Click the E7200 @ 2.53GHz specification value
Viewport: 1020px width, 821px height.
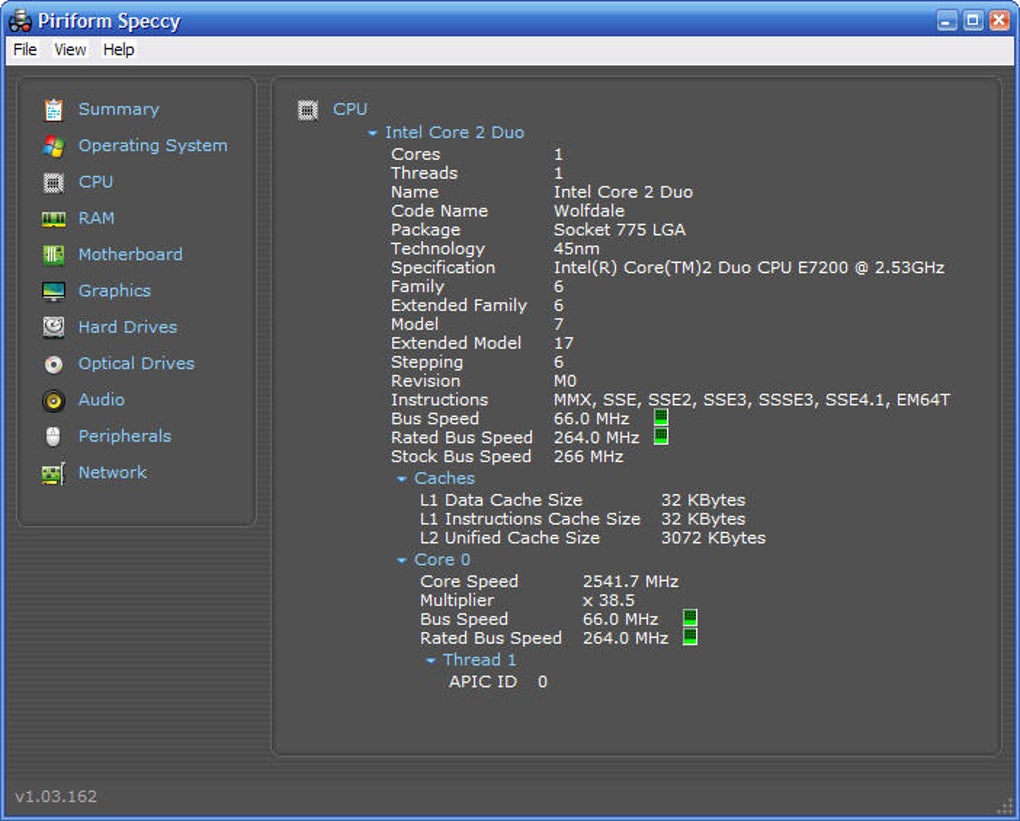click(749, 268)
